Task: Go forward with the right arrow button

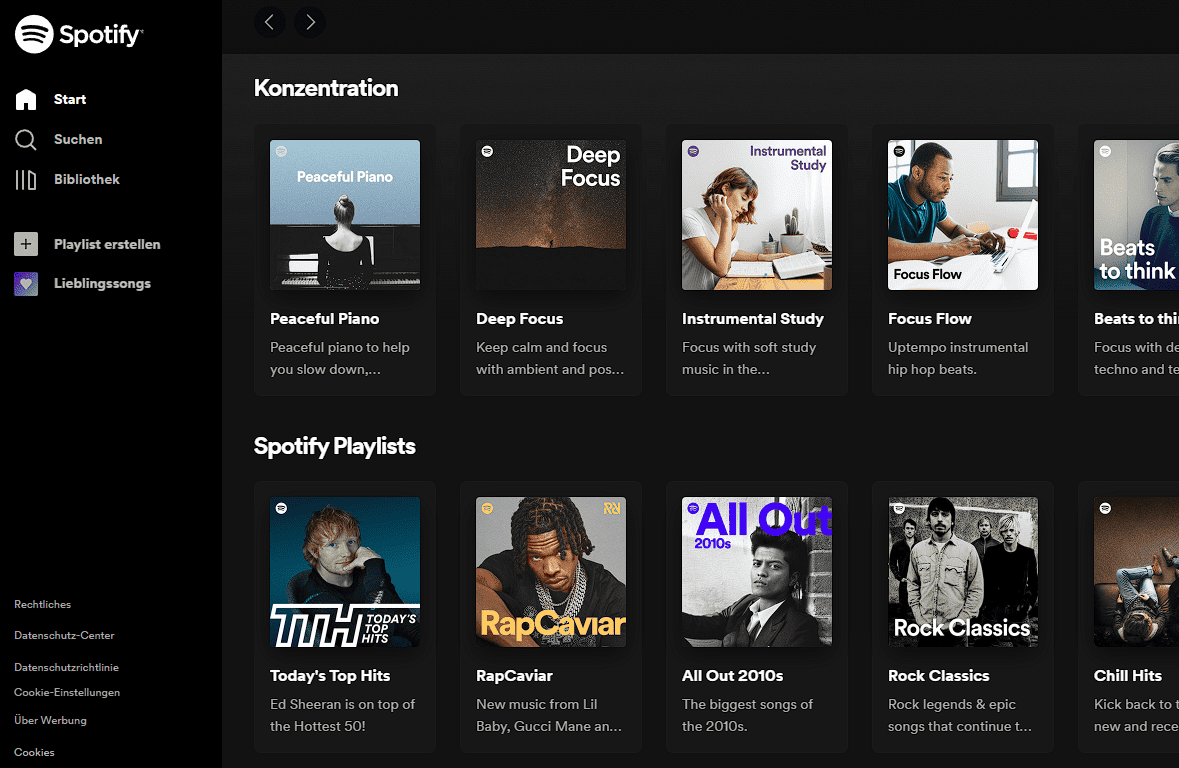Action: 310,23
